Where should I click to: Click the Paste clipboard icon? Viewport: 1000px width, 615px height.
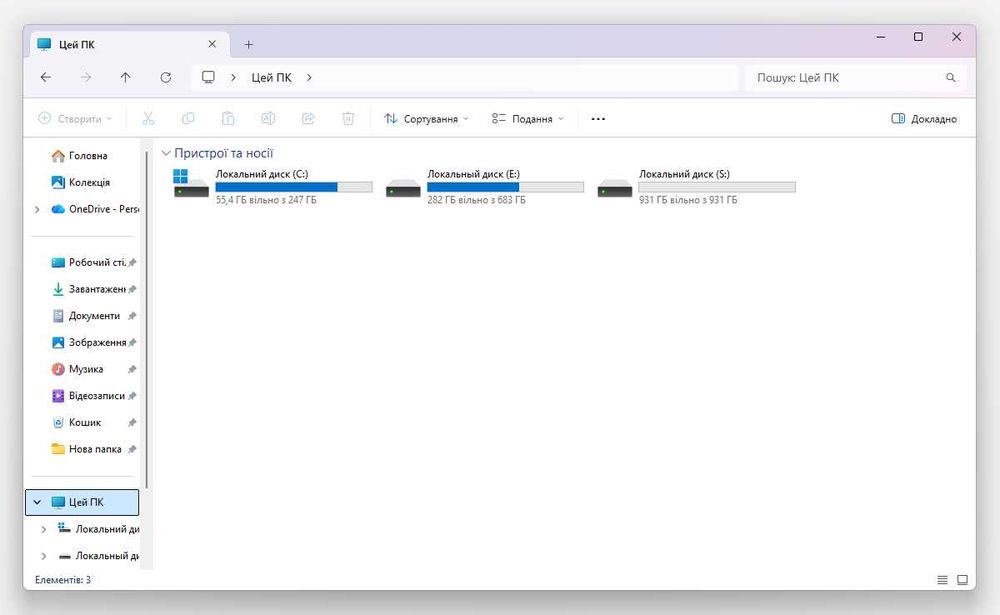pos(228,119)
